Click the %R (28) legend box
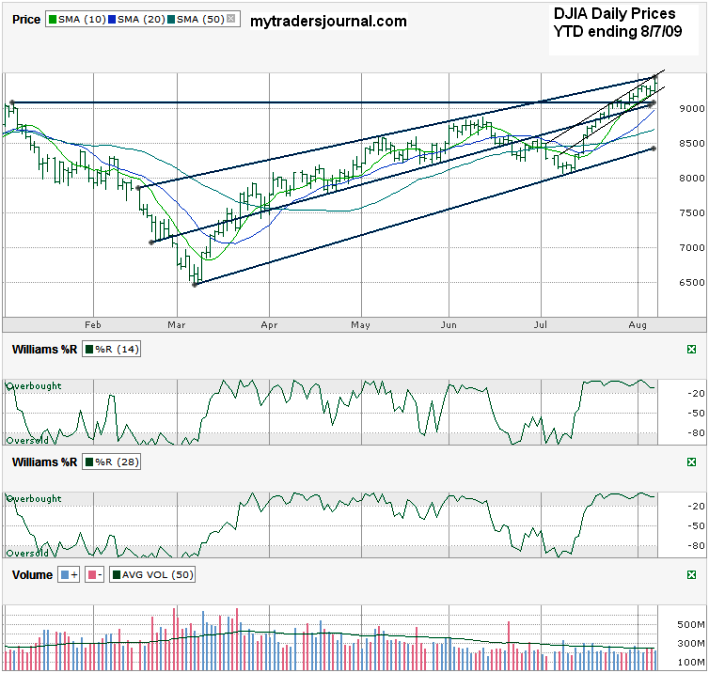Viewport: 709px width, 673px height. tap(111, 462)
